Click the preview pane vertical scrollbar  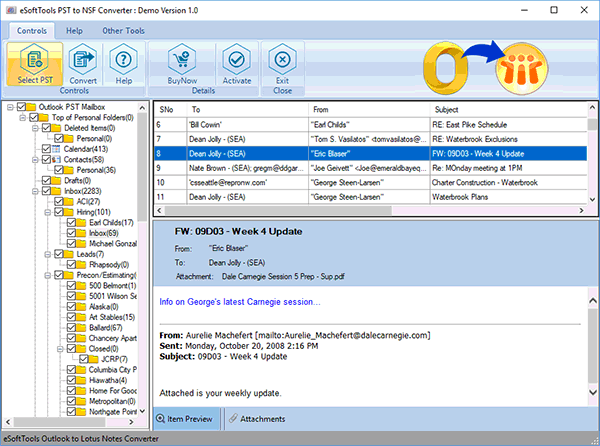592,344
